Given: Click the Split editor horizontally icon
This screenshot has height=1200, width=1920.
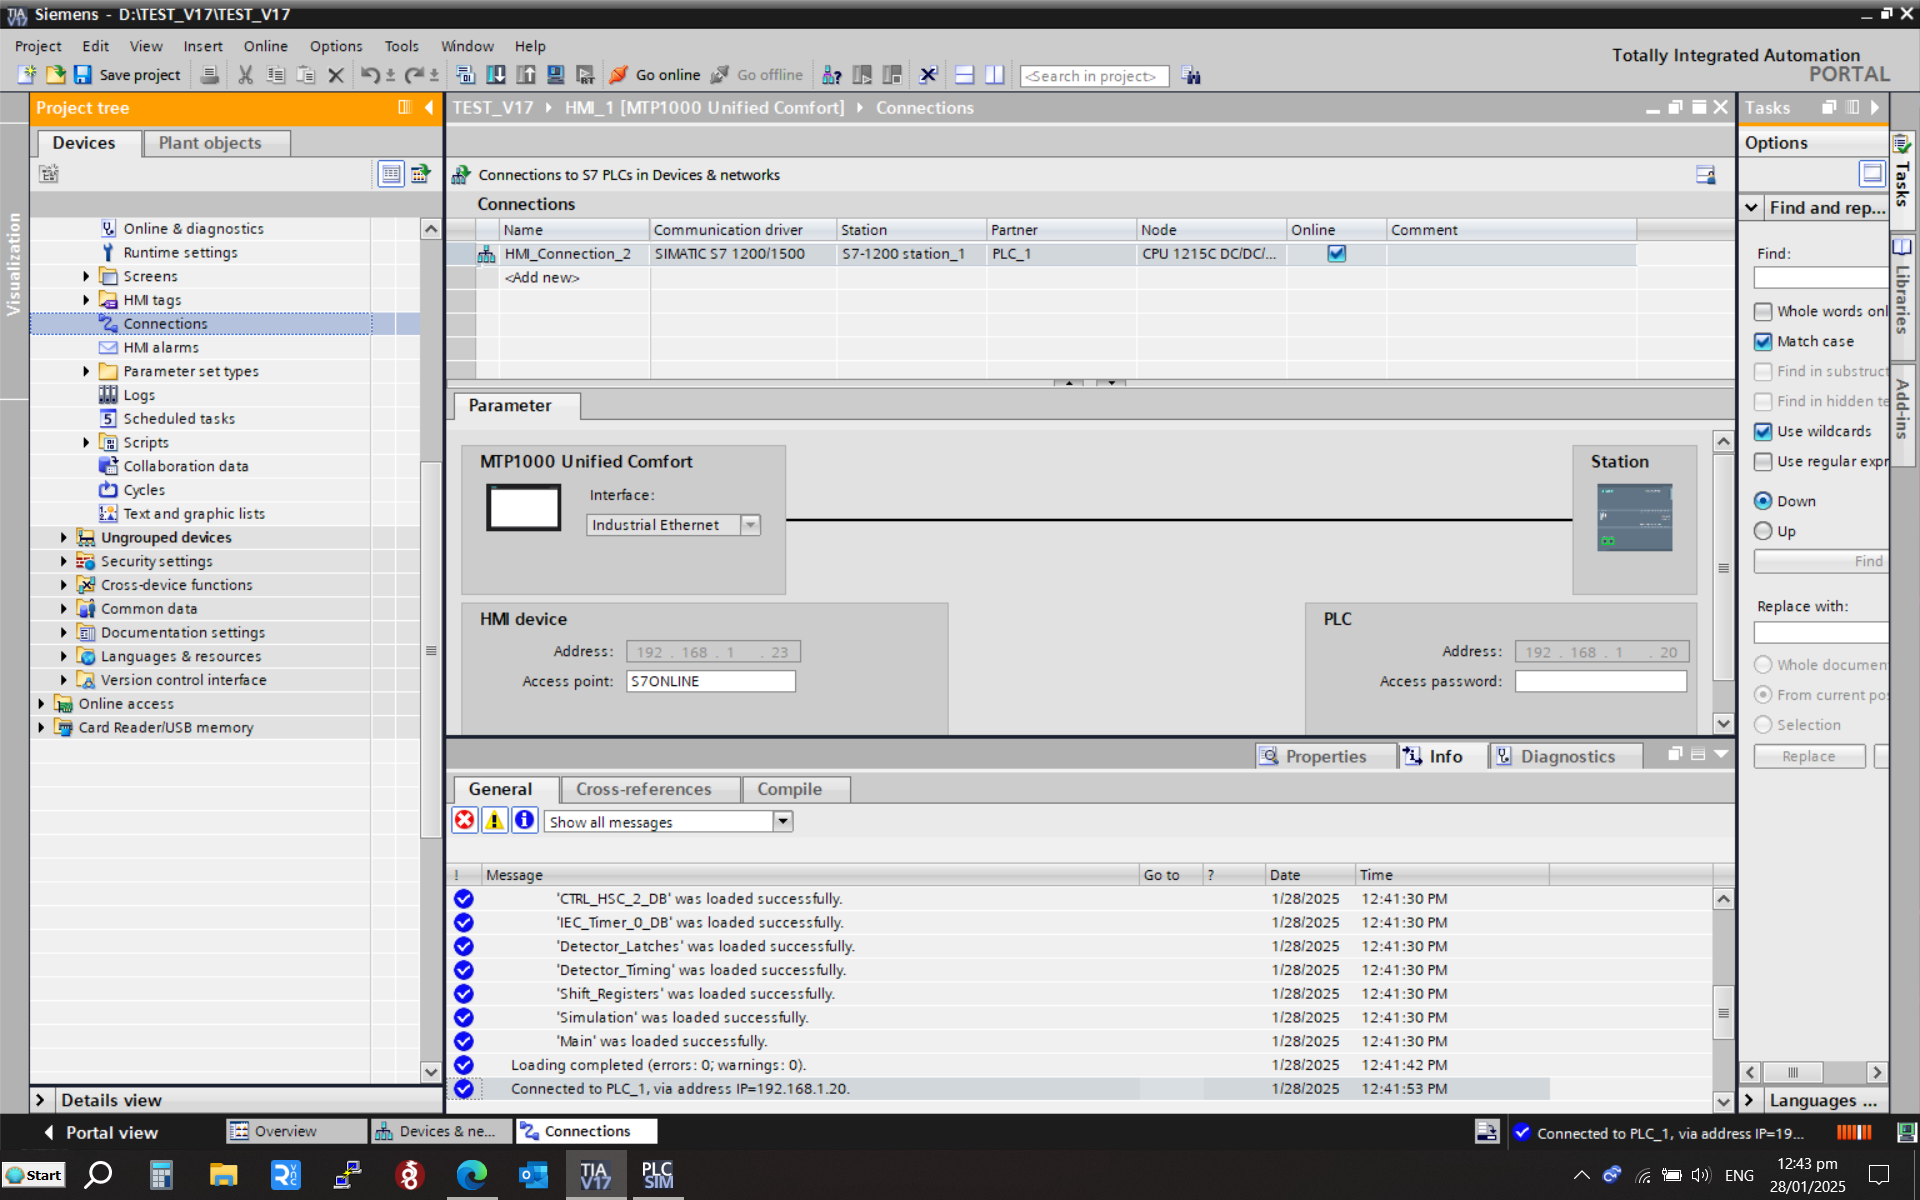Looking at the screenshot, I should [x=964, y=75].
